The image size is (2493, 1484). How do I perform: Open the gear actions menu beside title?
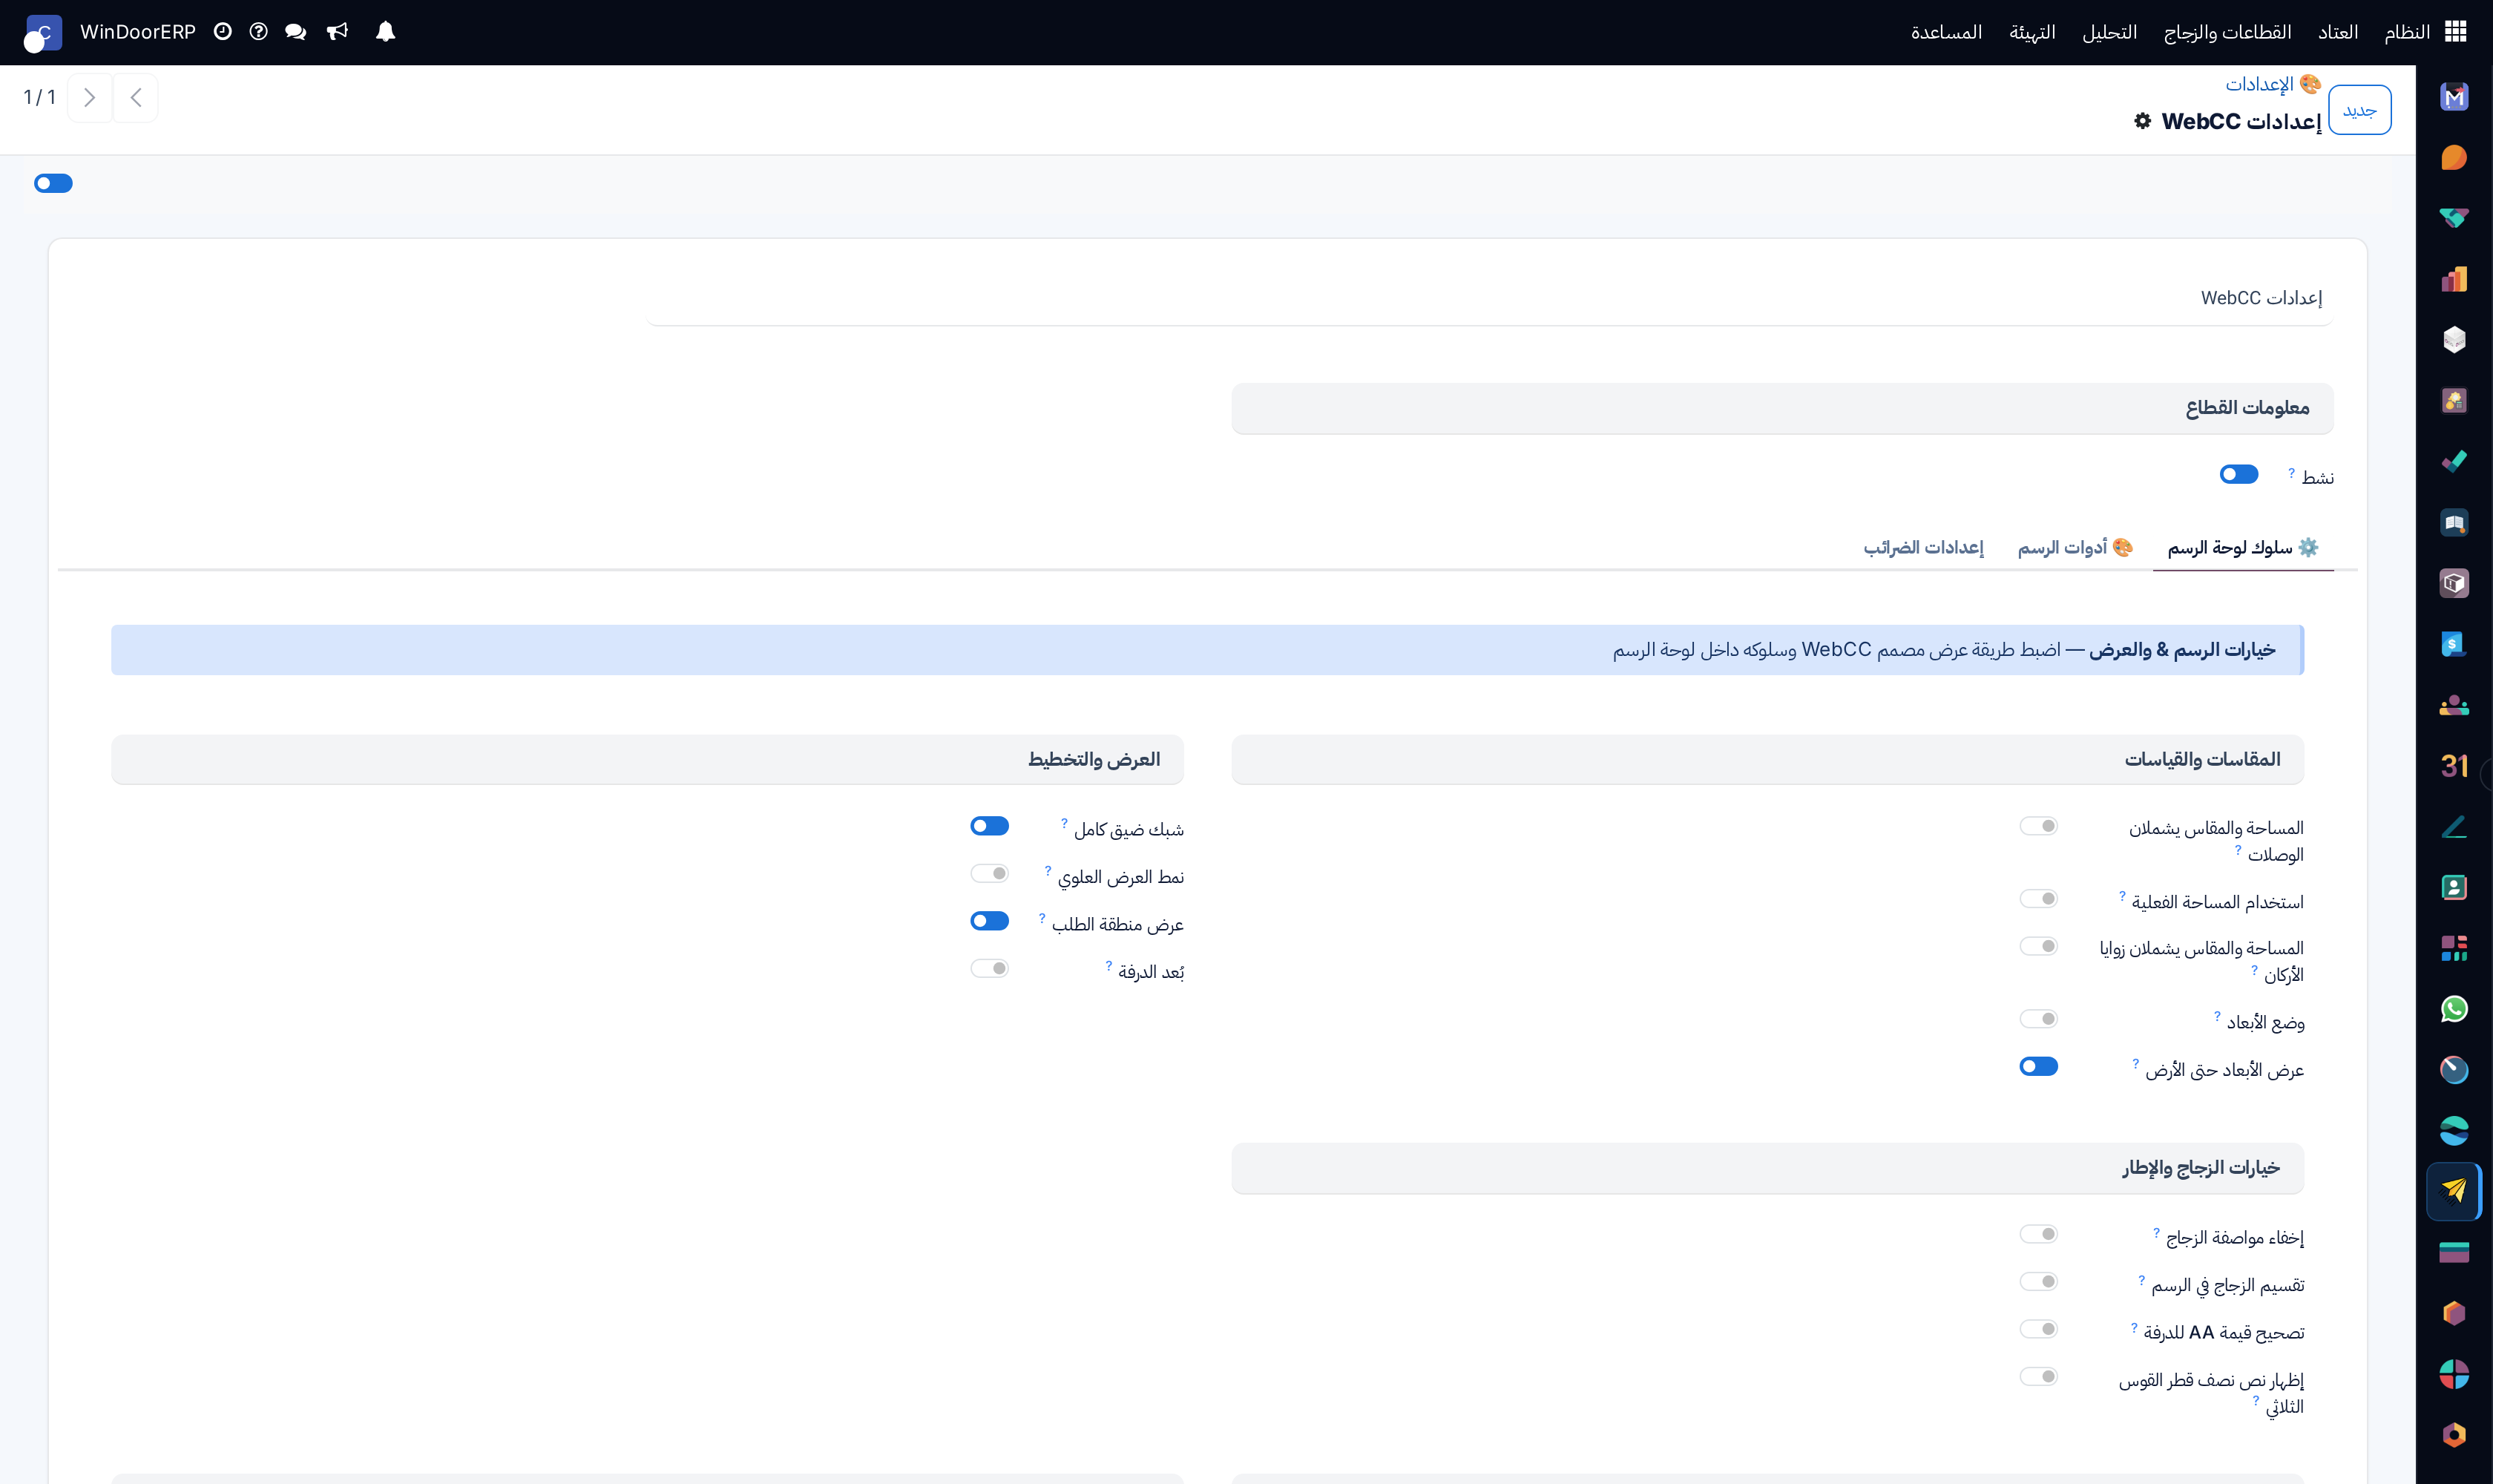click(2142, 121)
